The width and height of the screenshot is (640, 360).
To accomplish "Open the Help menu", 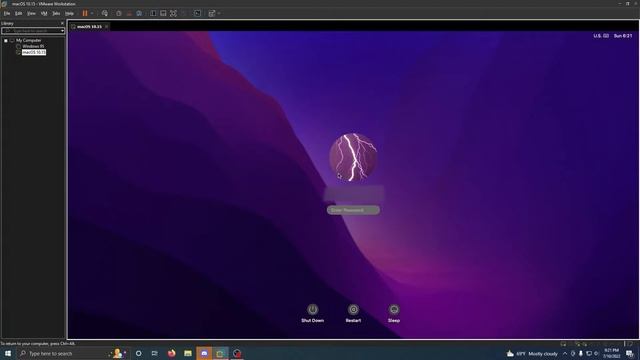I will click(x=69, y=13).
